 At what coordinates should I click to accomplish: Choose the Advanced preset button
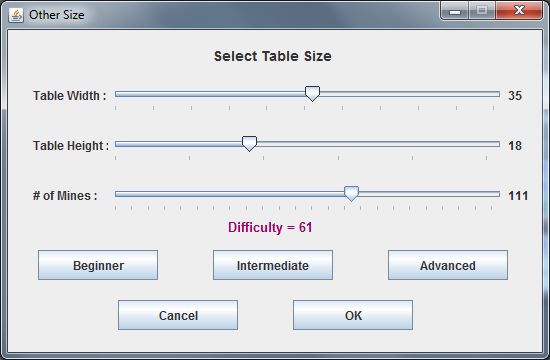tap(448, 265)
